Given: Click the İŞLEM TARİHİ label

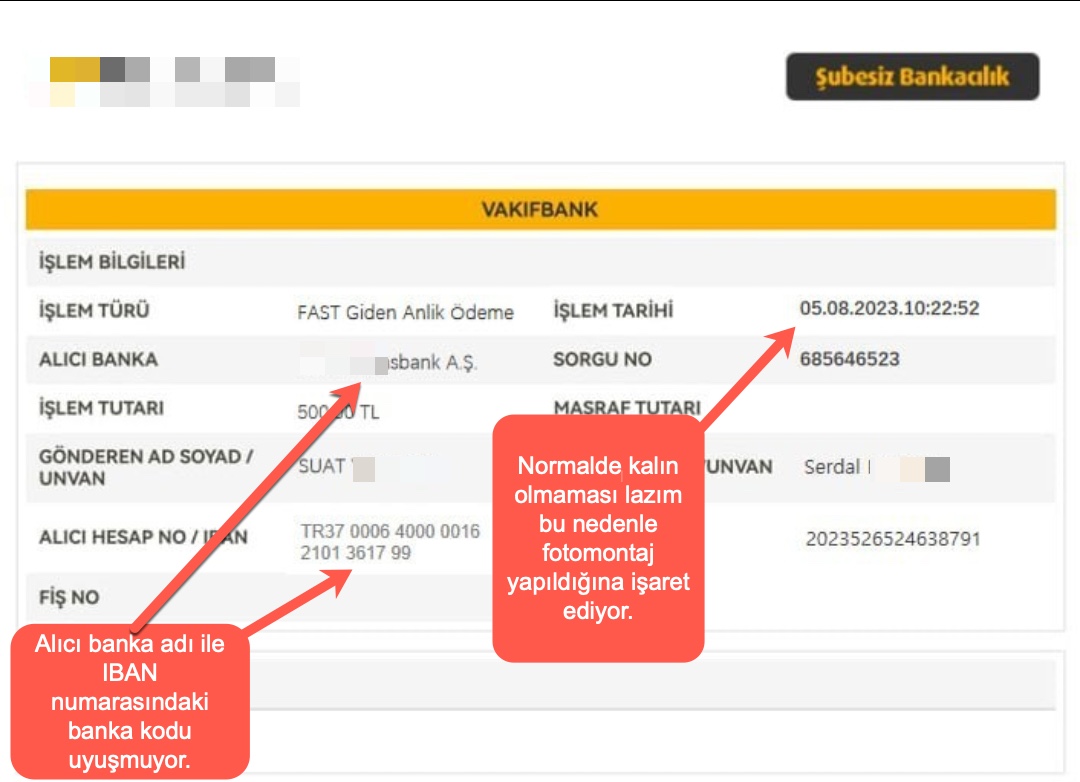Looking at the screenshot, I should (x=613, y=311).
